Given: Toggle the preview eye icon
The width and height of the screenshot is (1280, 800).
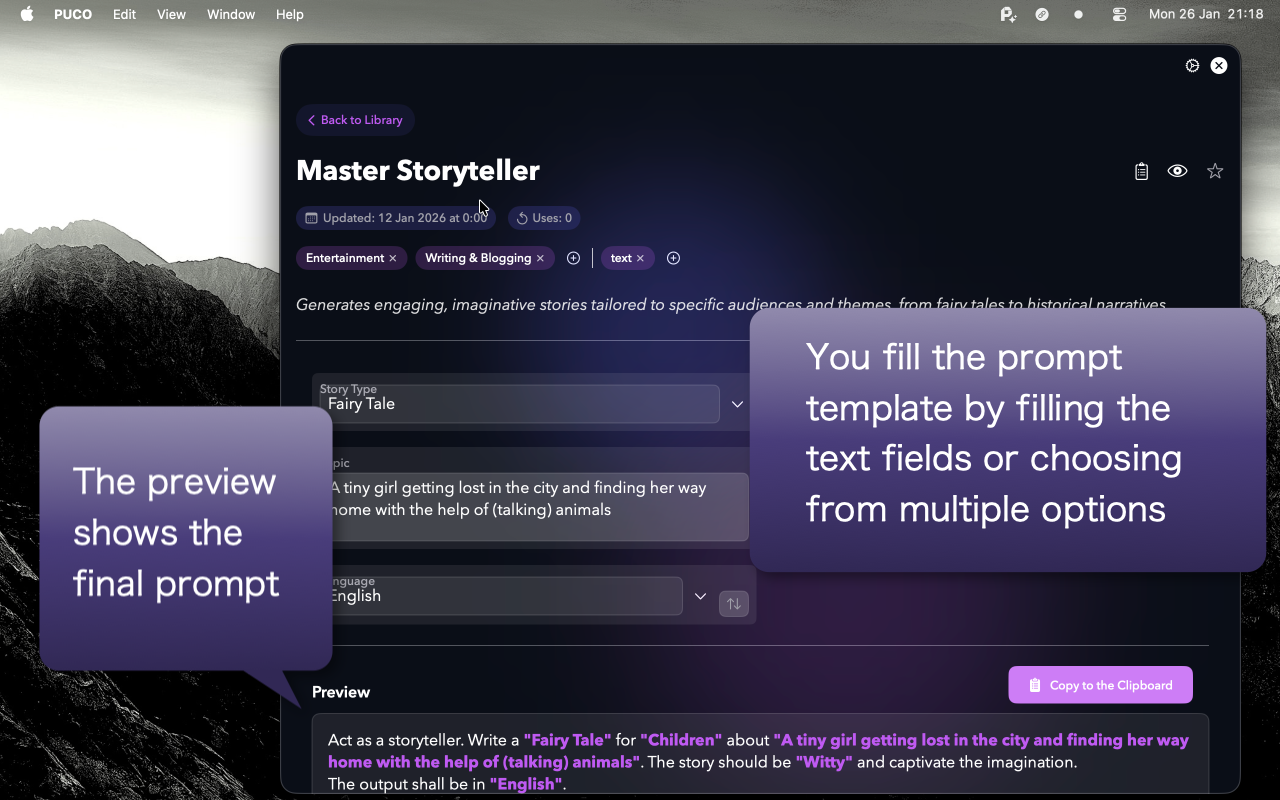Looking at the screenshot, I should (x=1177, y=170).
